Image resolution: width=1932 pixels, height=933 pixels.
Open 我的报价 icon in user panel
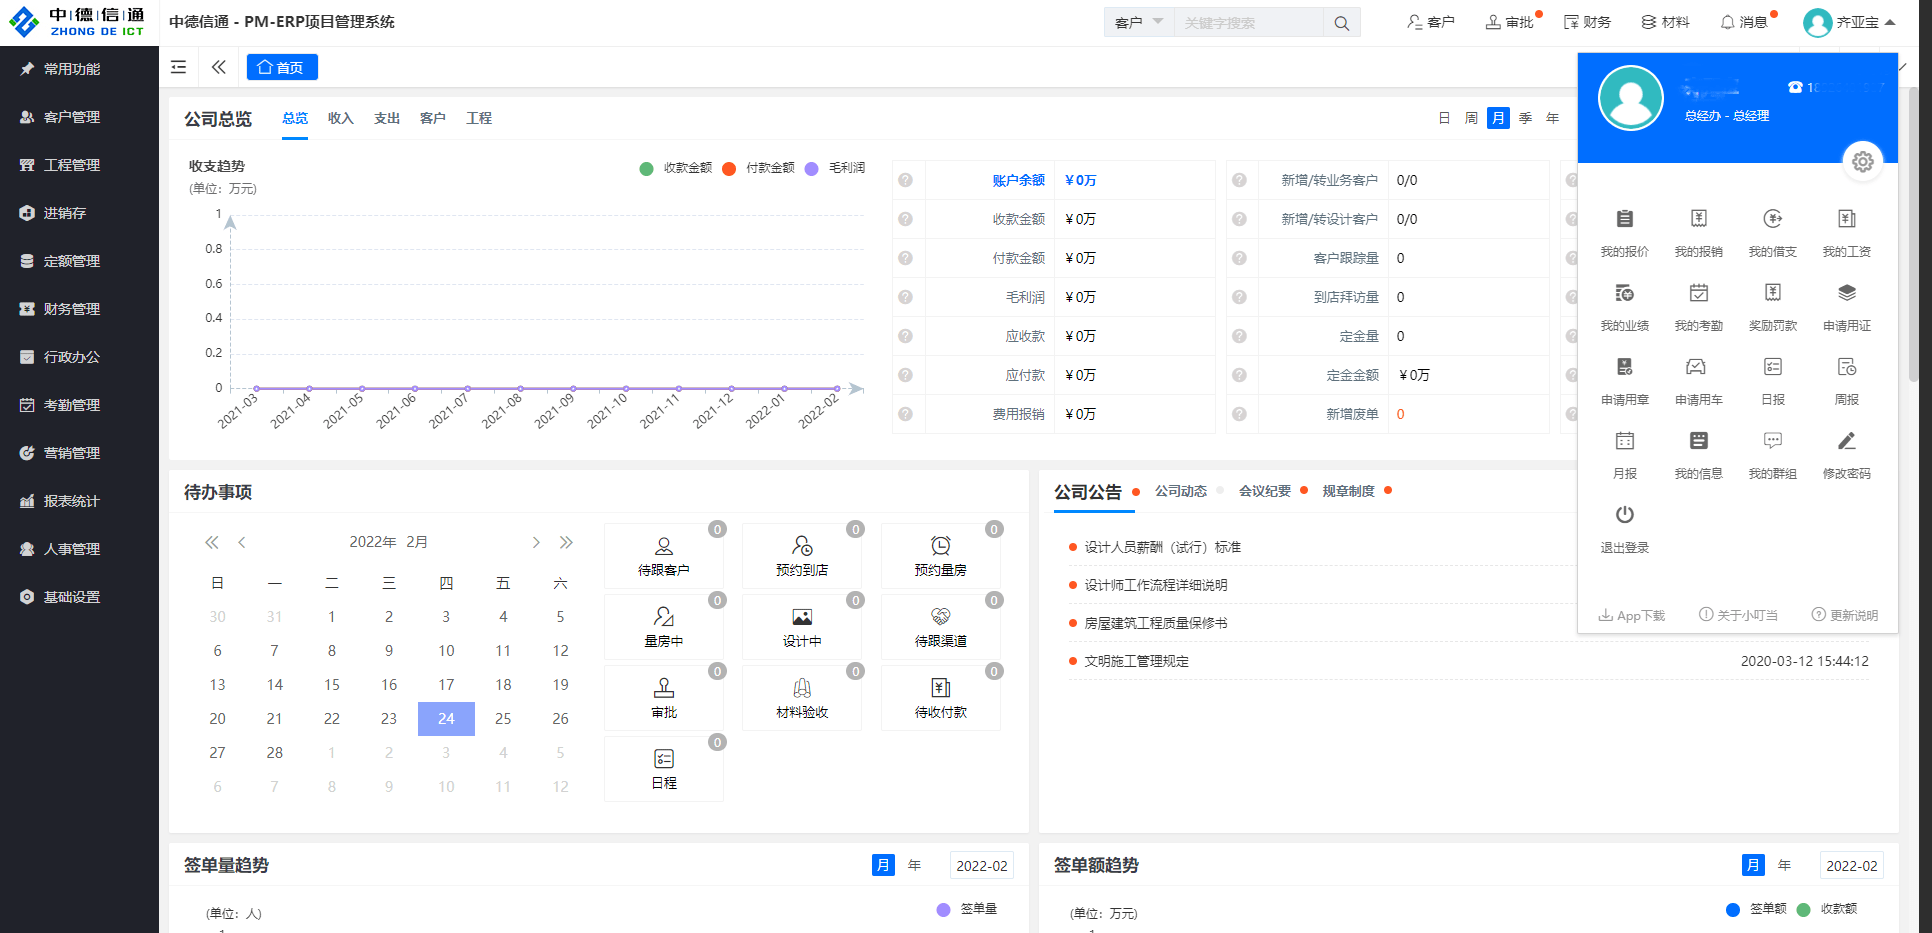tap(1624, 220)
